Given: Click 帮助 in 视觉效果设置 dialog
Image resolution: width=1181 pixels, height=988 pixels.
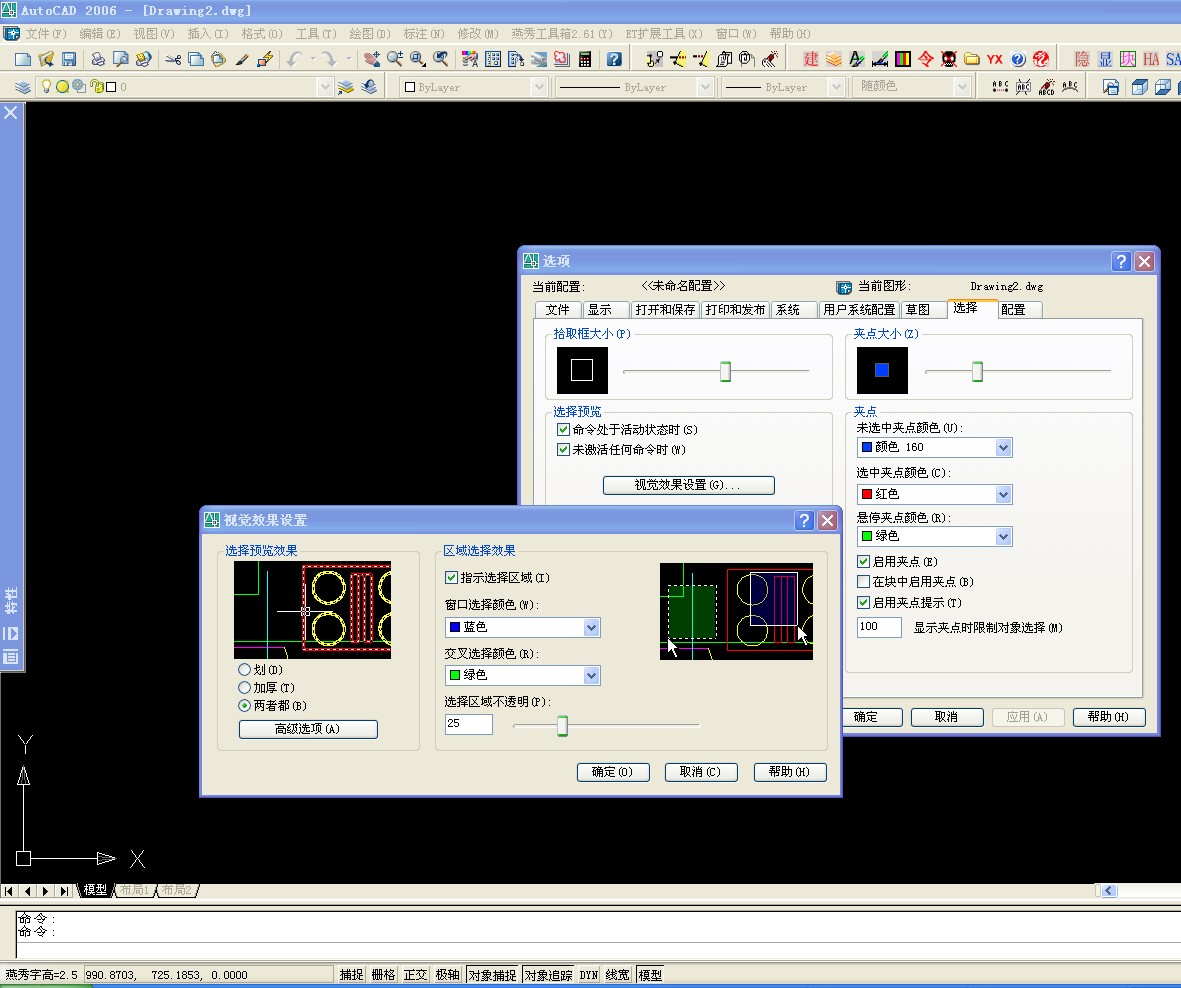Looking at the screenshot, I should 790,772.
